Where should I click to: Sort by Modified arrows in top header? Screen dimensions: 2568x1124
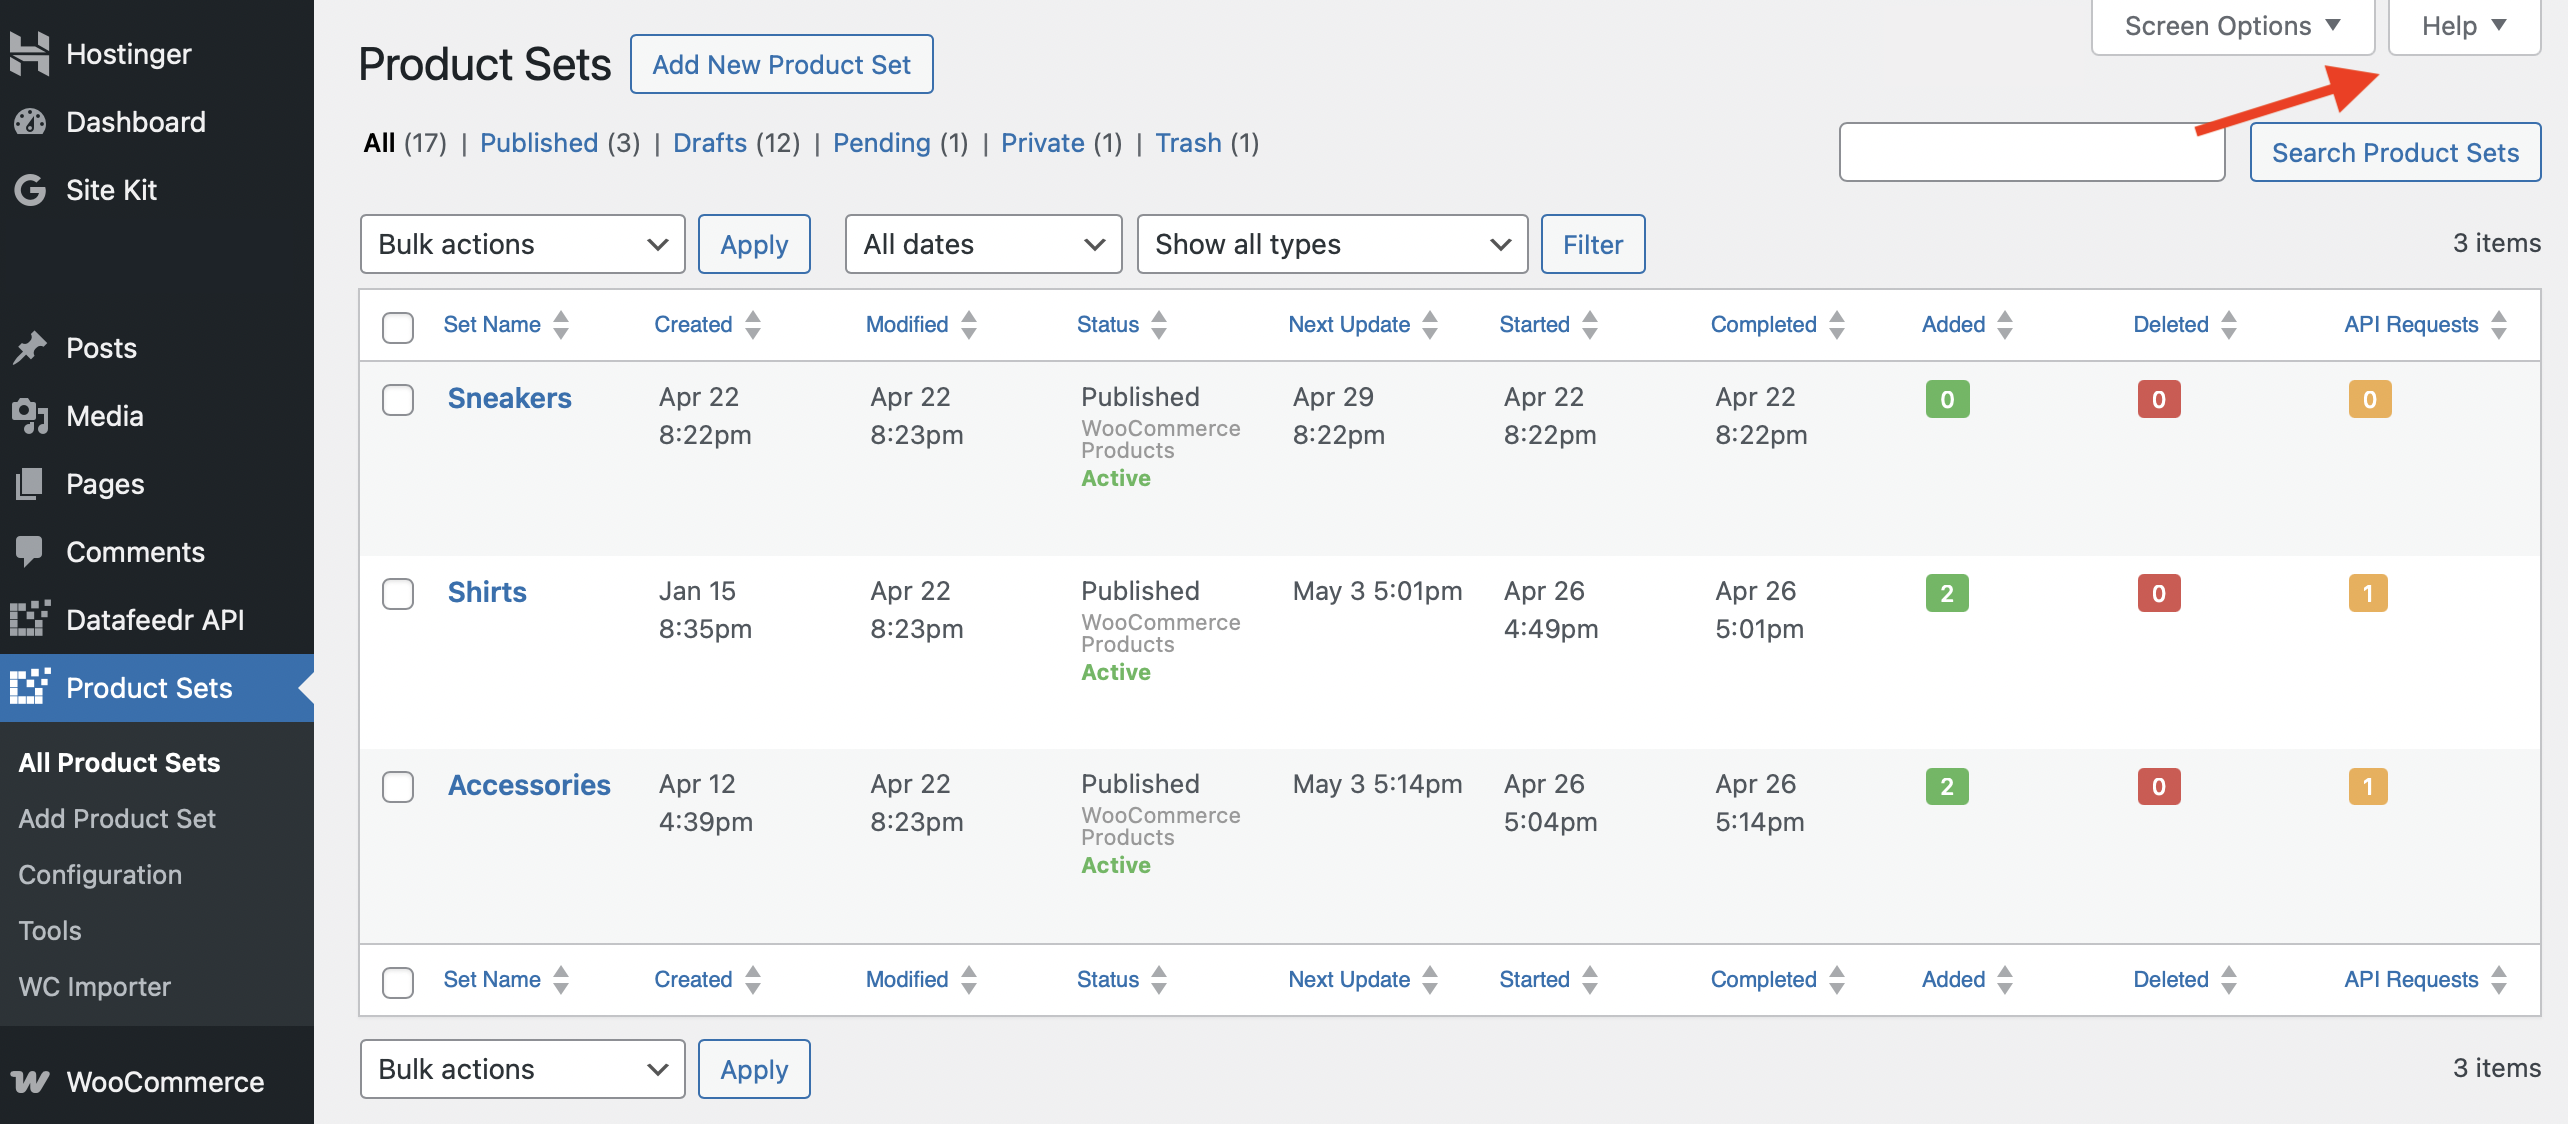(969, 325)
